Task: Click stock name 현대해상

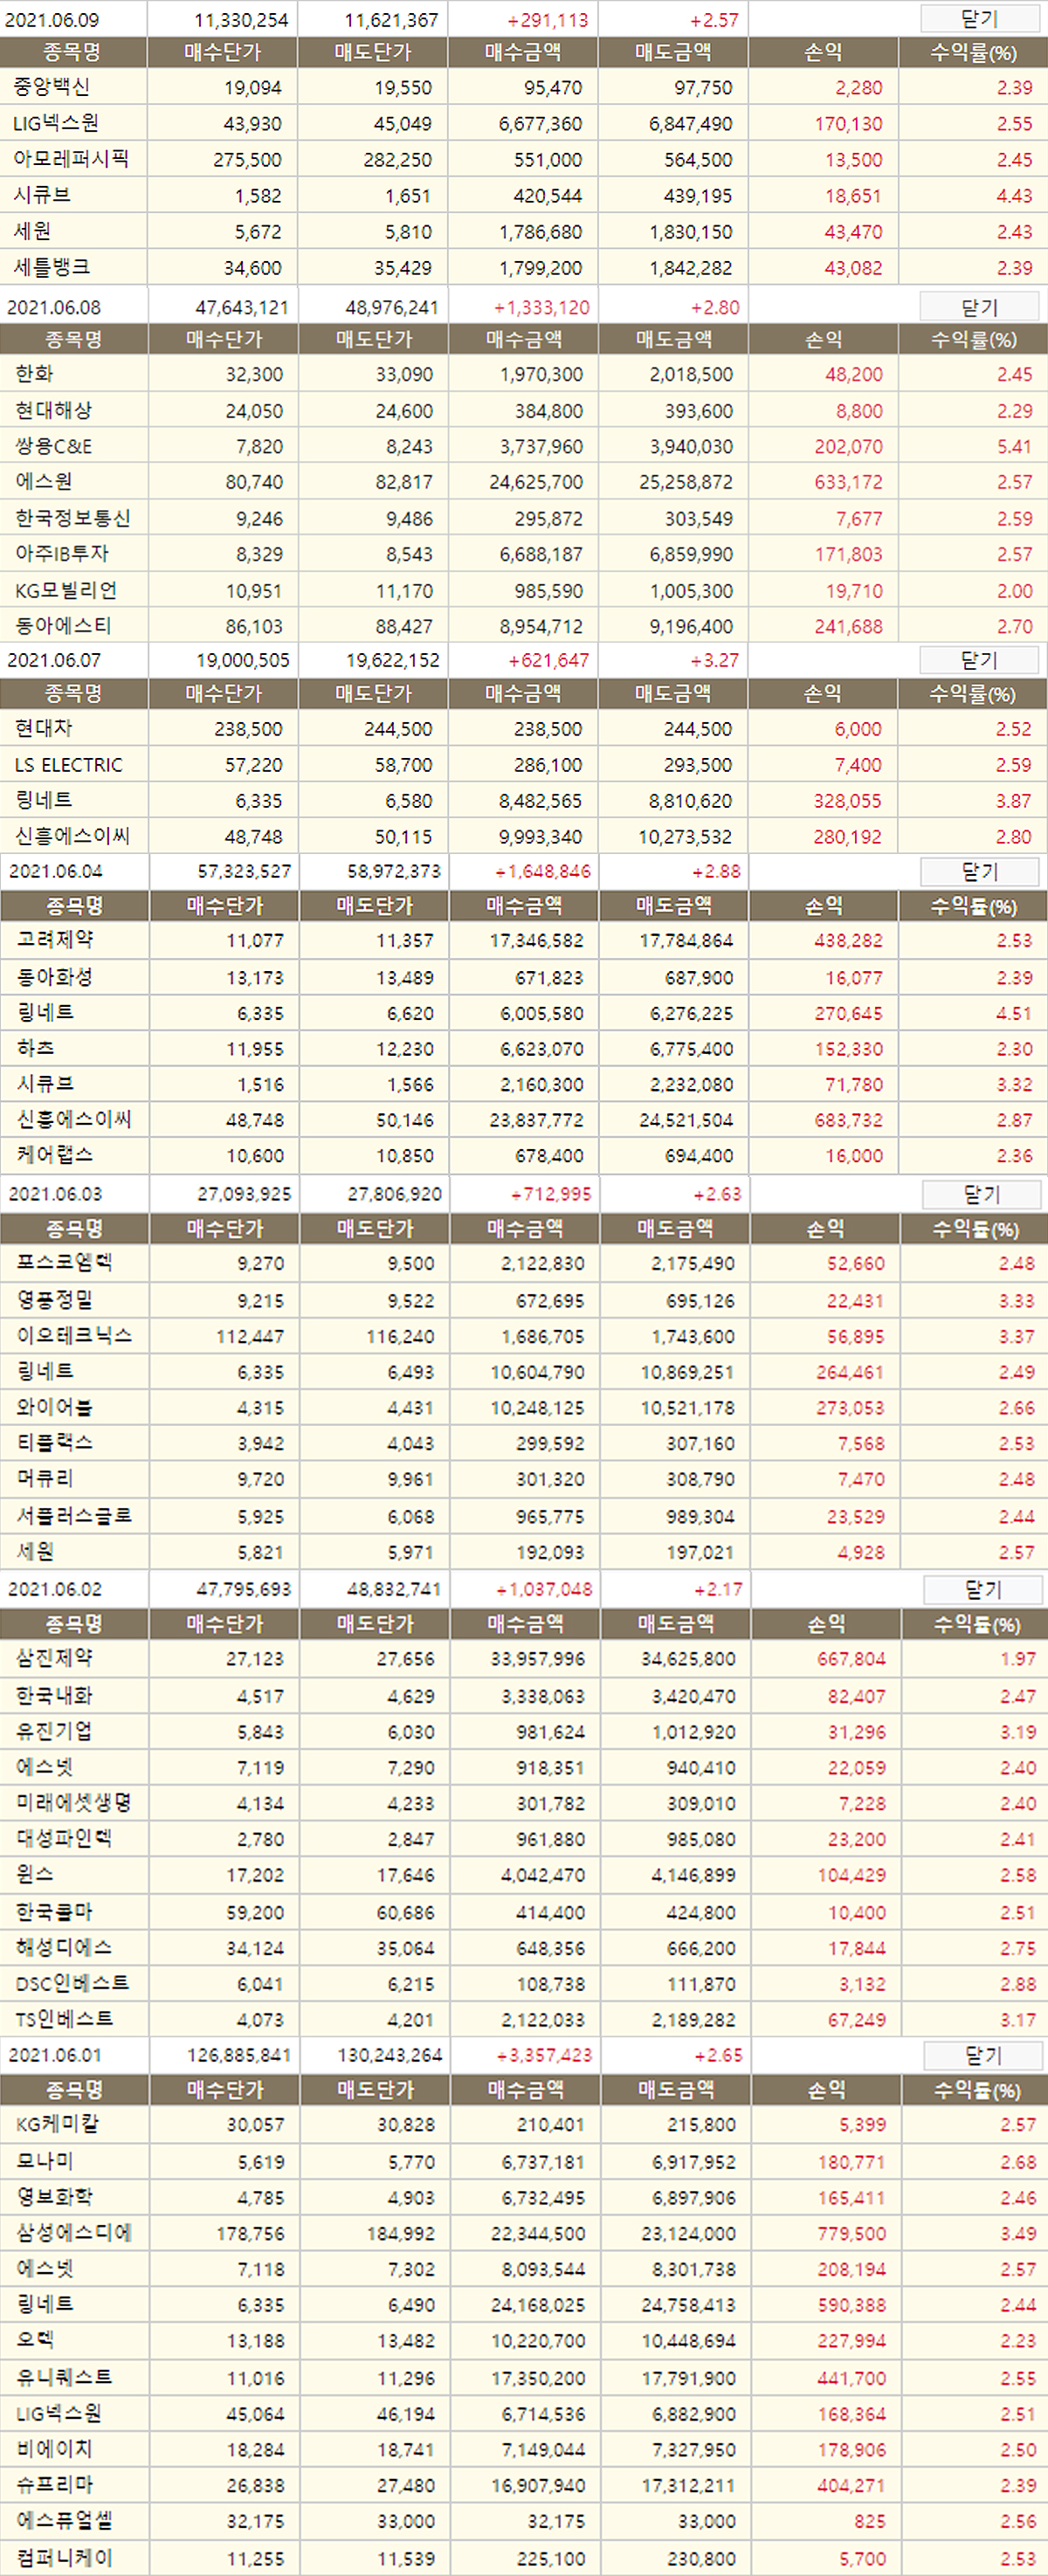Action: [53, 410]
